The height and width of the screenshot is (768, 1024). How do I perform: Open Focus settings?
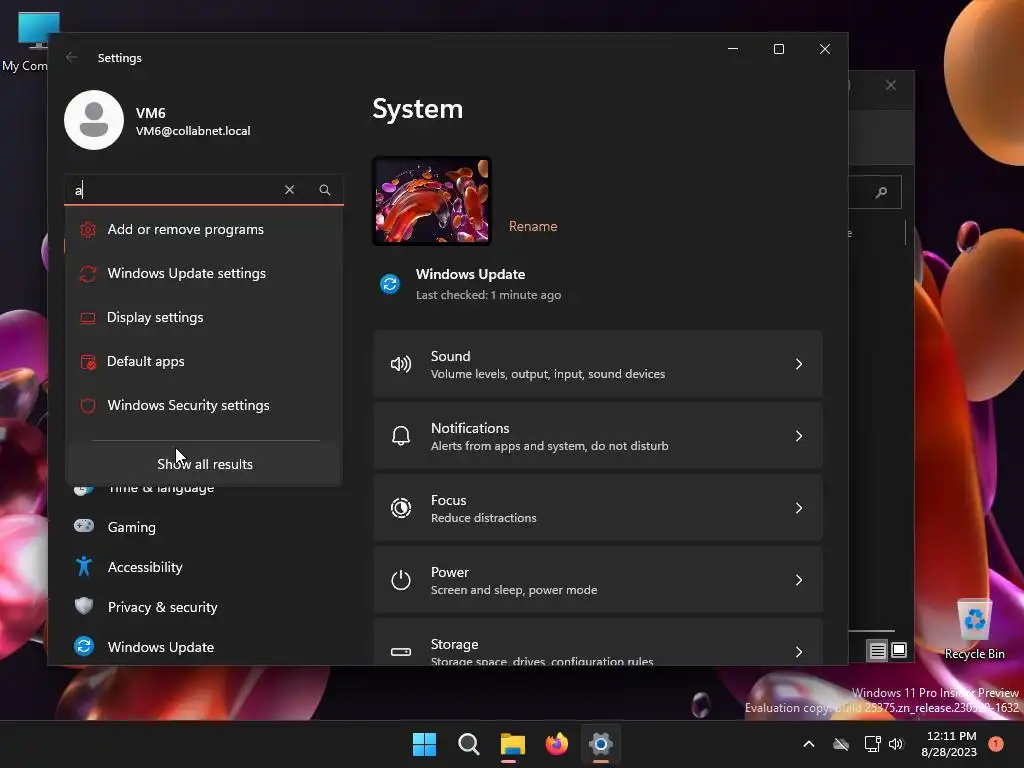(x=598, y=508)
